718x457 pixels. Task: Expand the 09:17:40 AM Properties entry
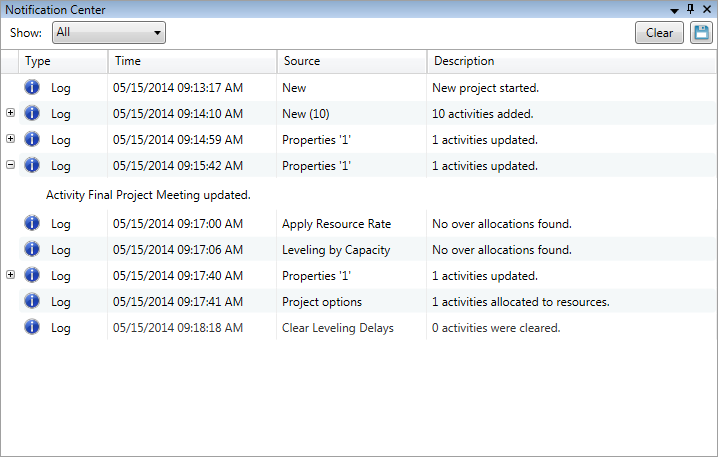(x=11, y=275)
